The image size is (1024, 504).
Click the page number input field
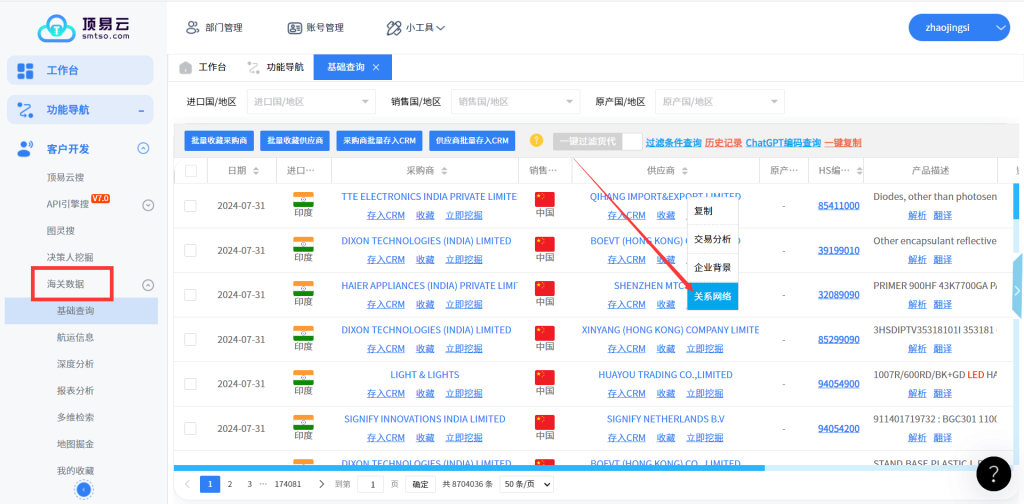pos(371,484)
